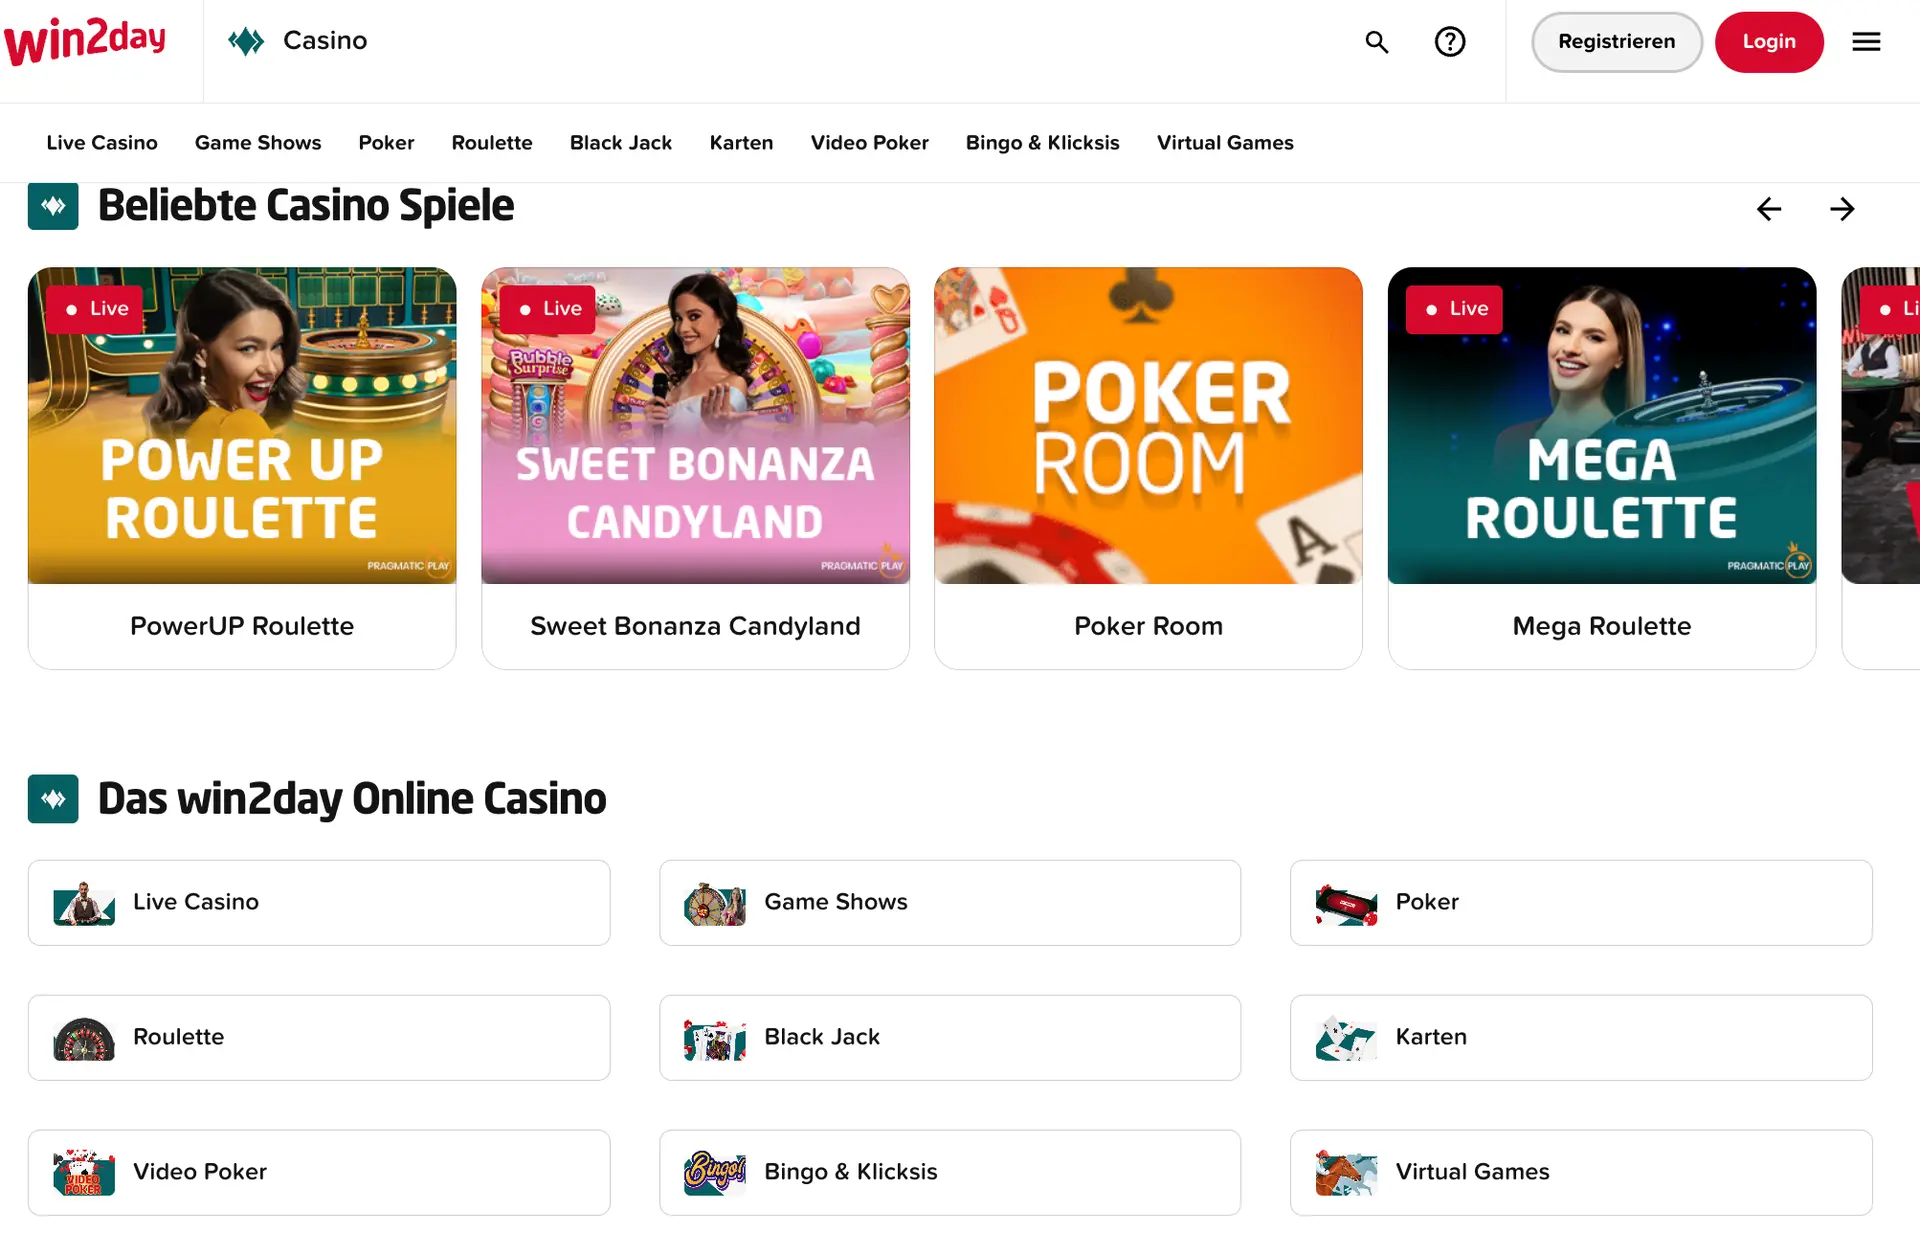This screenshot has height=1237, width=1920.
Task: Click the Beliebte Casino Spiele section icon
Action: click(53, 206)
